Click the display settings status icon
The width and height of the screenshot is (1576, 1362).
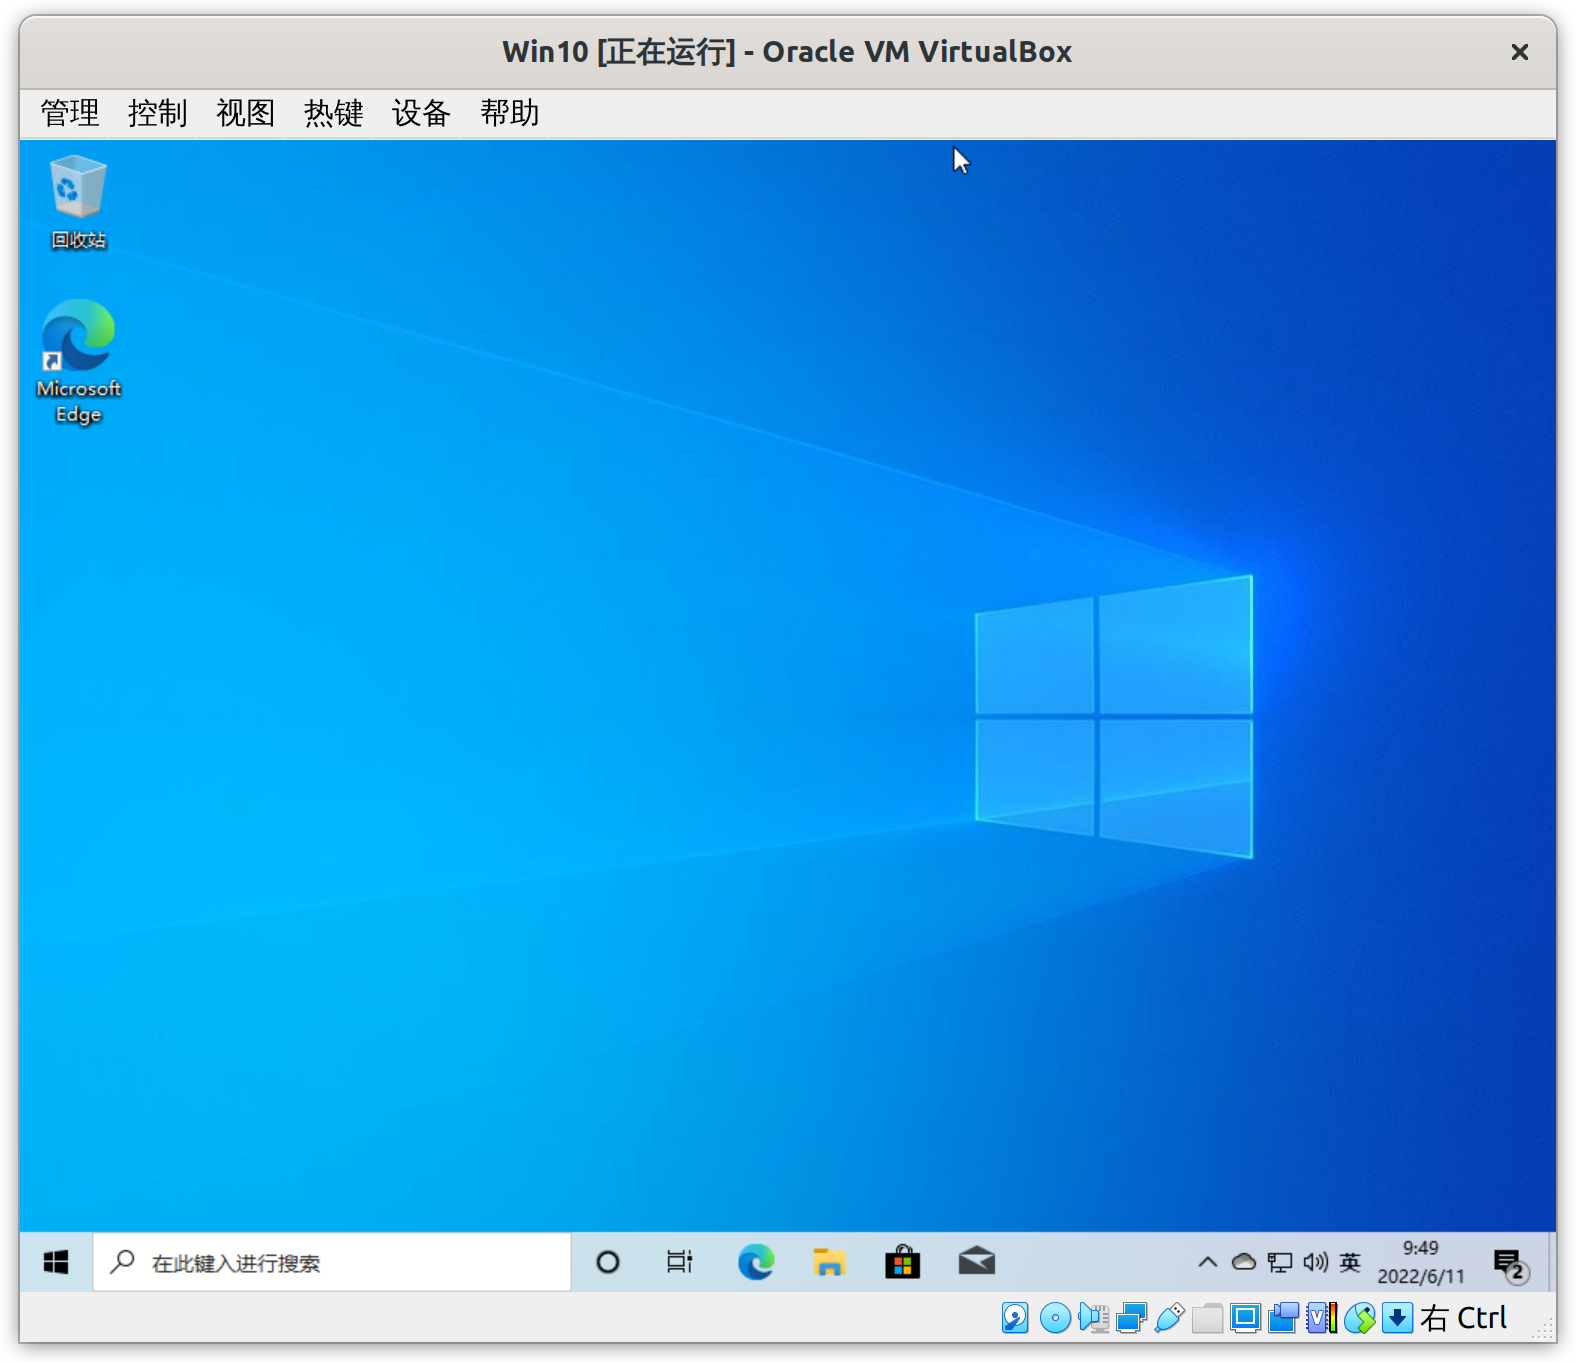(1245, 1318)
